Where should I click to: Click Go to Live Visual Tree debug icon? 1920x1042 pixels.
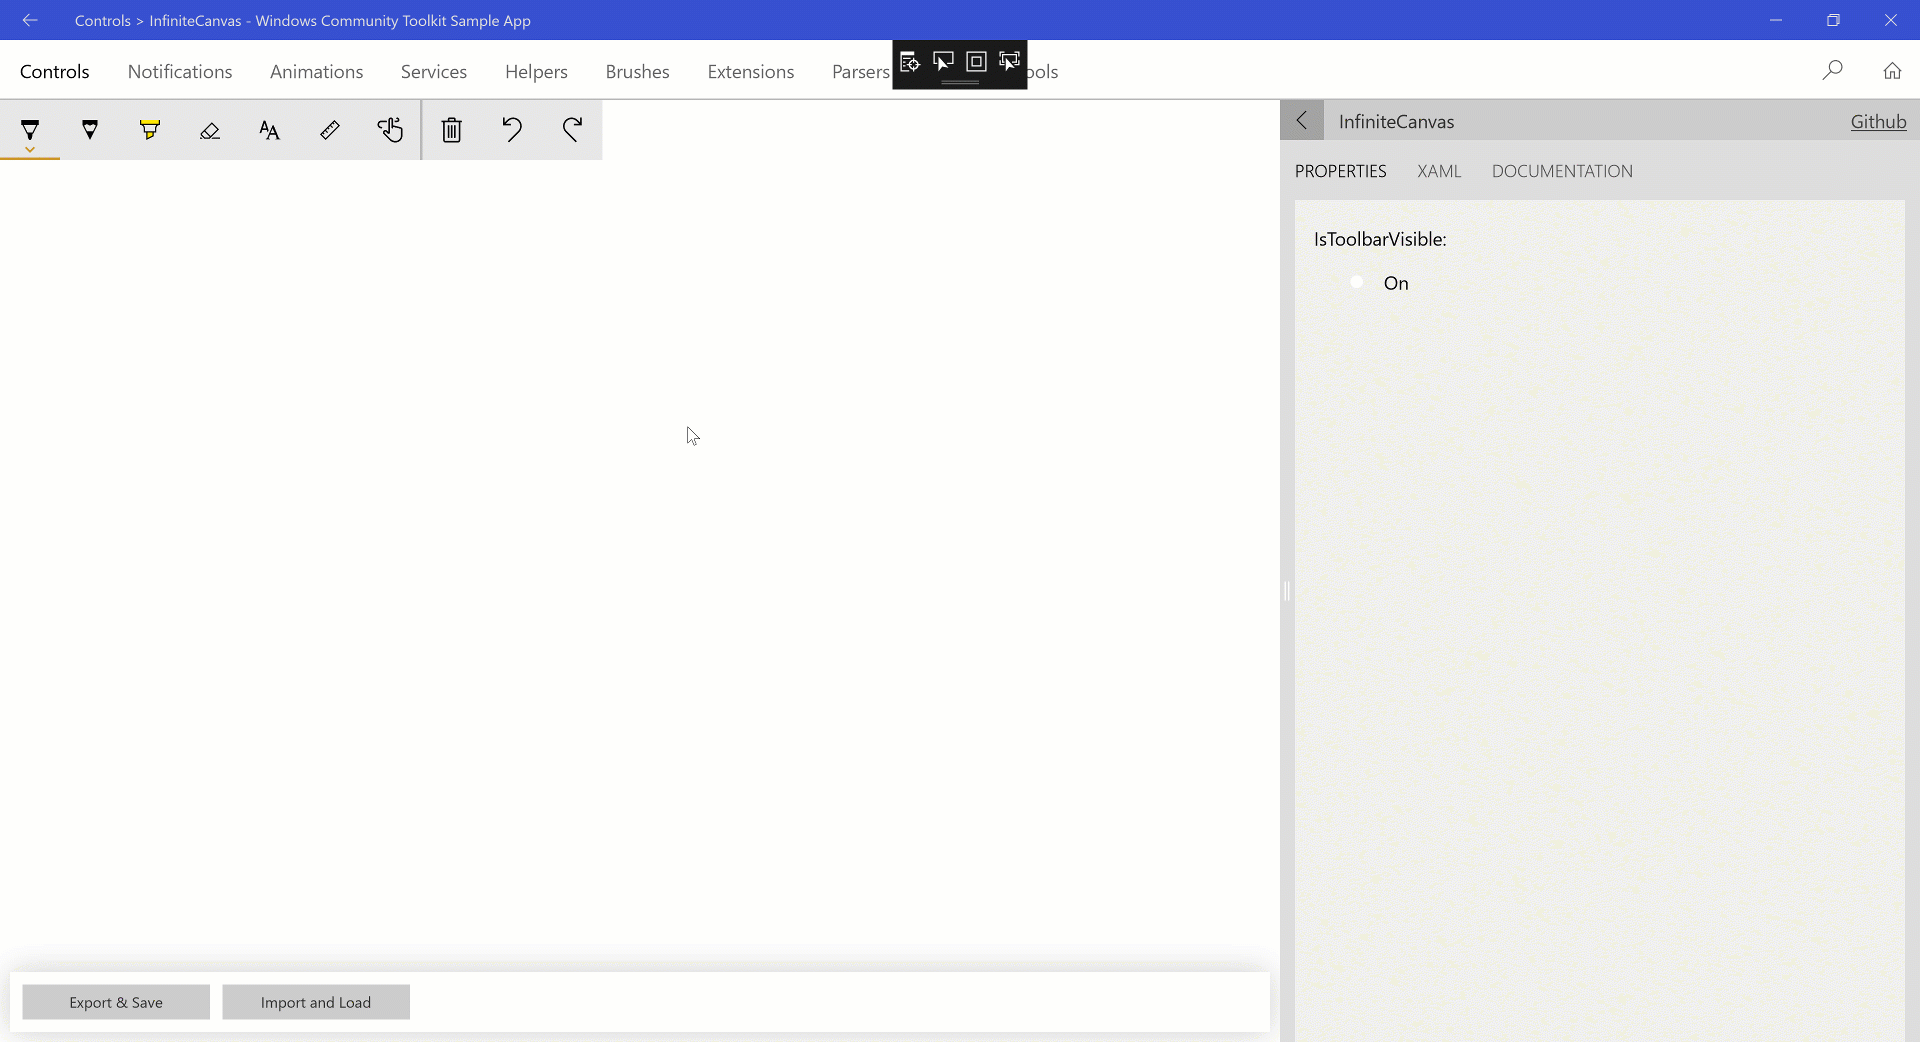click(910, 62)
